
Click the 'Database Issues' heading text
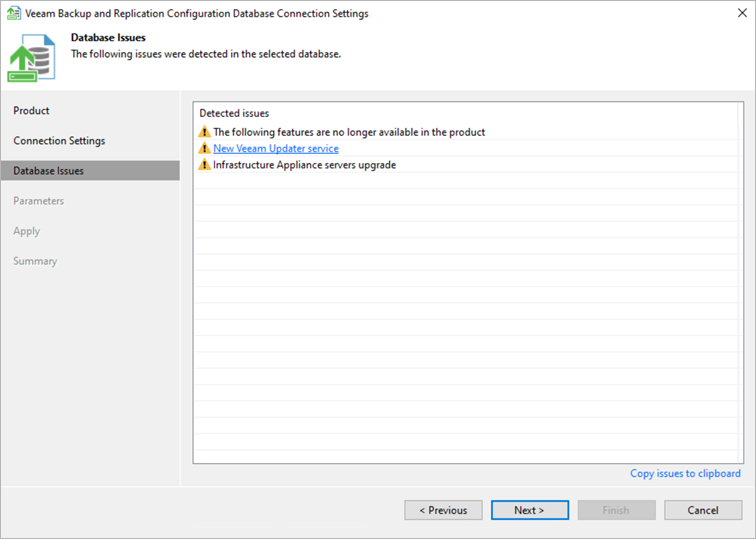108,38
